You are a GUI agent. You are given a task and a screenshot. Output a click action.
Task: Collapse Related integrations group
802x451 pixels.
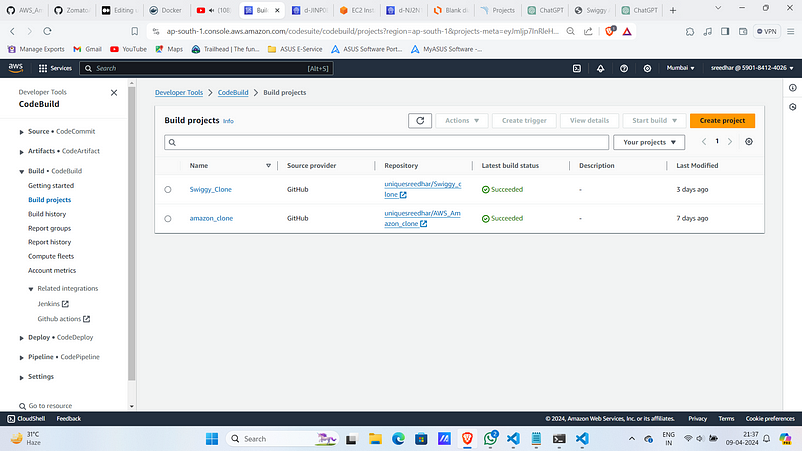point(31,289)
